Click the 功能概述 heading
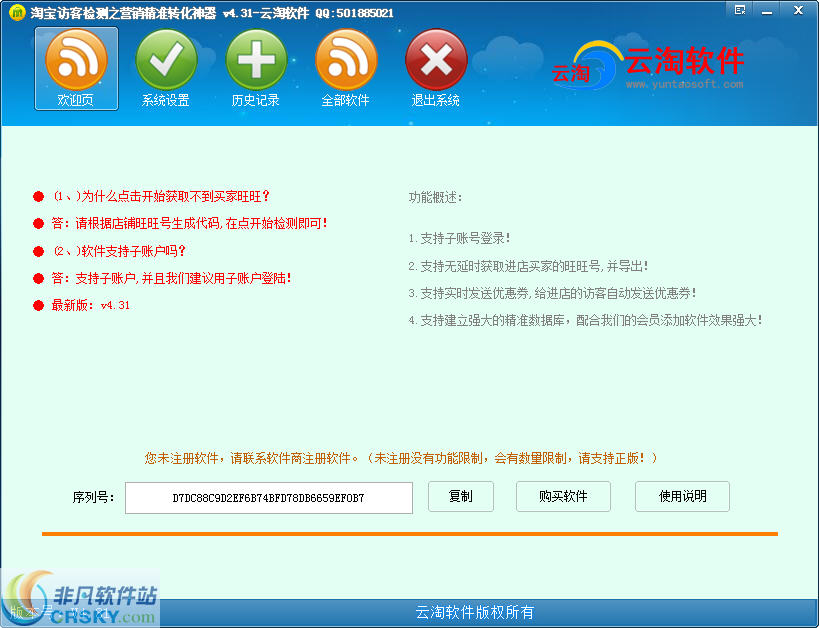Screen dimensions: 819x628 pyautogui.click(x=435, y=197)
